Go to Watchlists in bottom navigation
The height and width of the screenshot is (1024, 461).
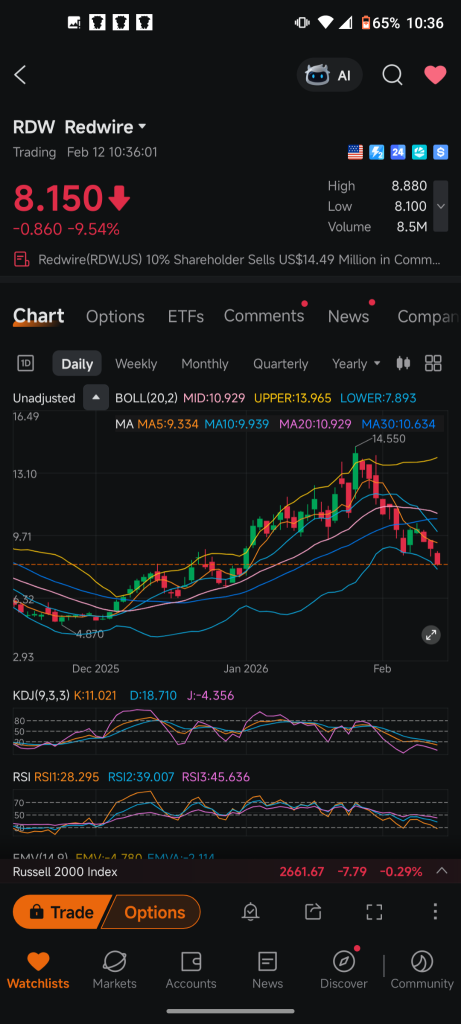click(38, 970)
